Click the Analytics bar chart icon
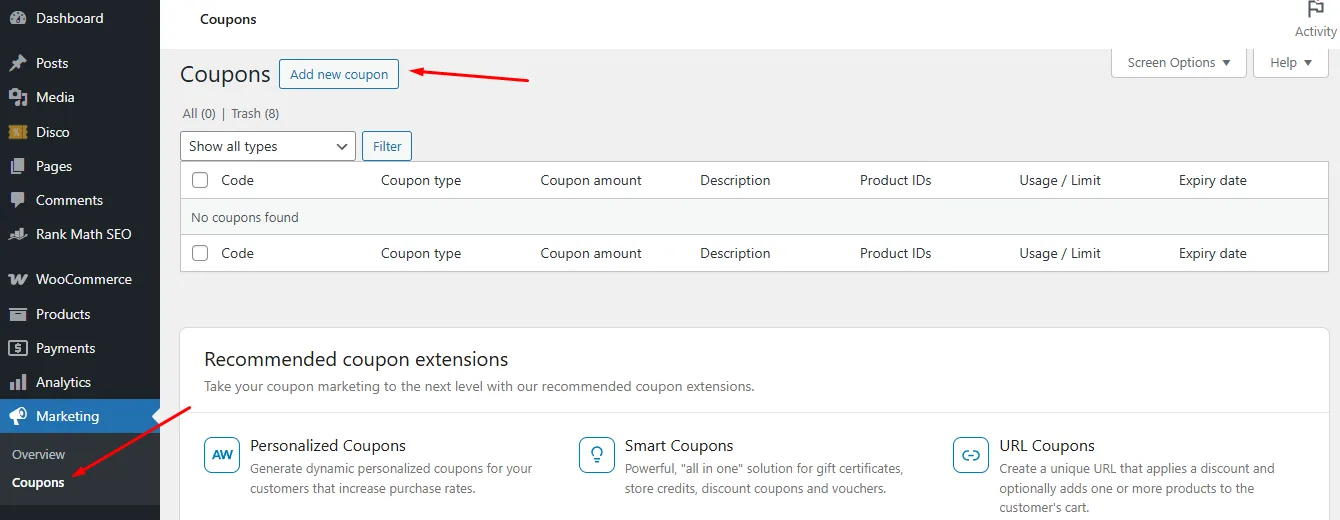Screen dimensions: 1340x520 click(x=17, y=382)
